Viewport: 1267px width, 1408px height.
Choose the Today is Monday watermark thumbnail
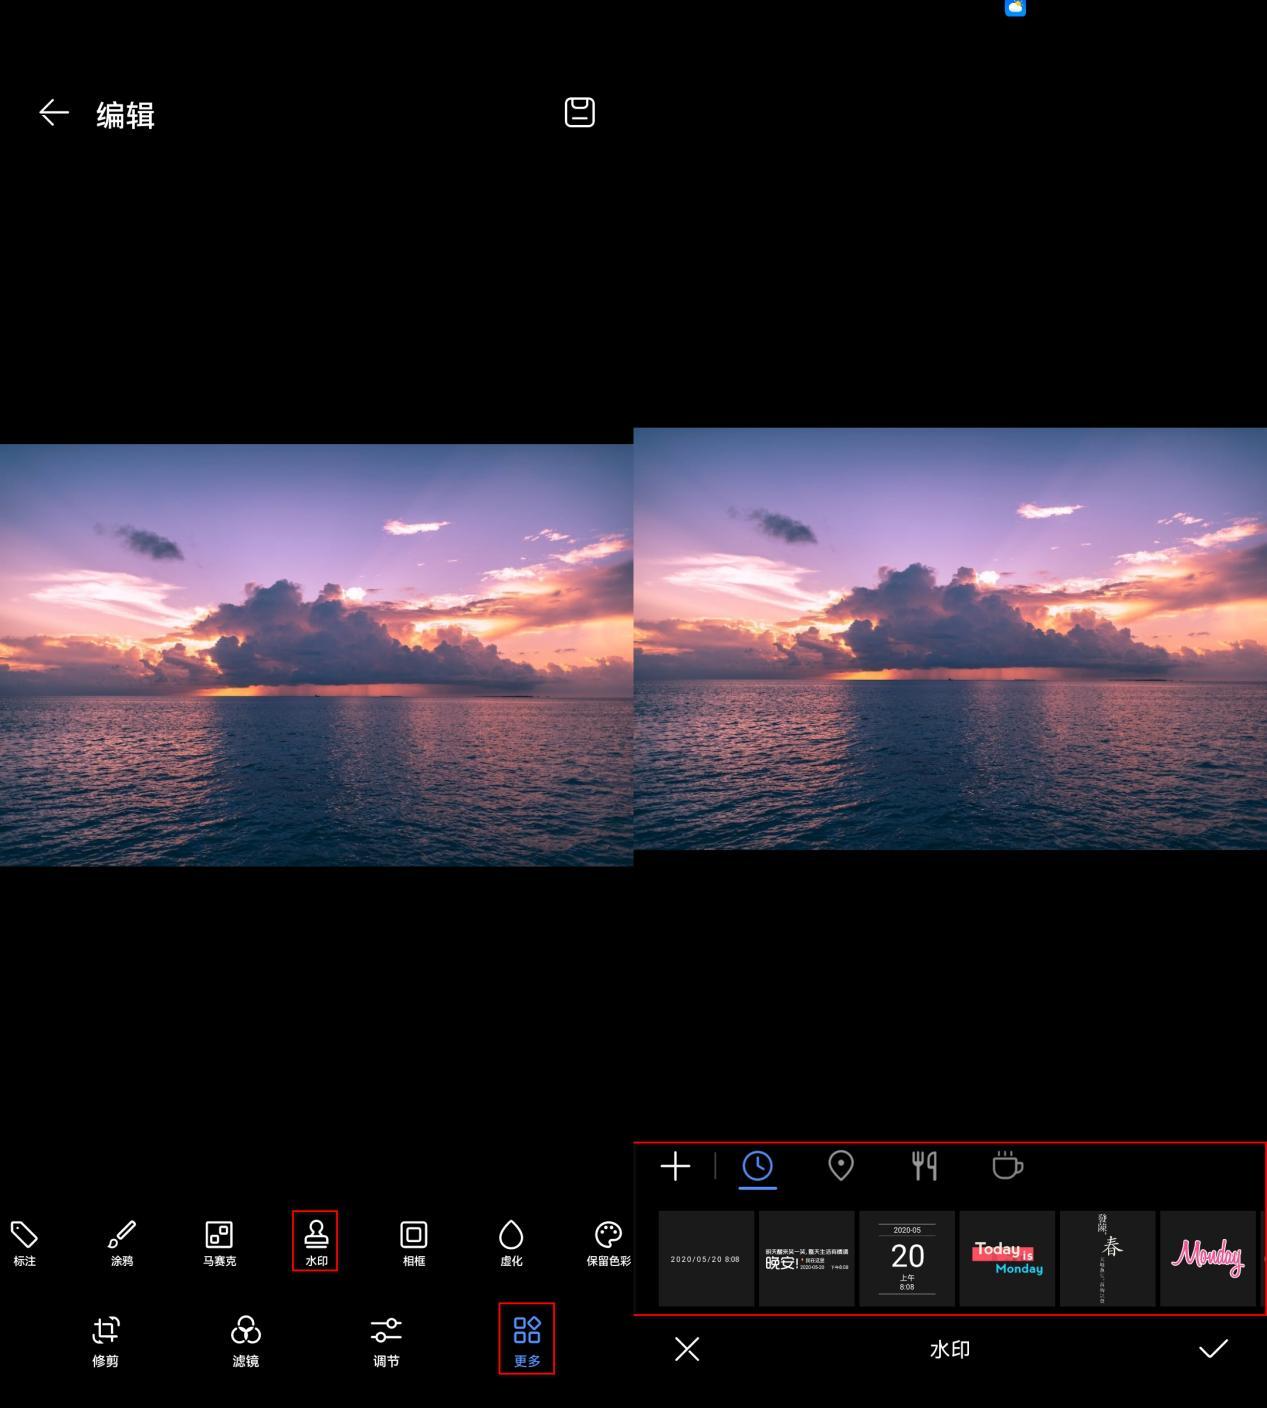(1007, 1258)
